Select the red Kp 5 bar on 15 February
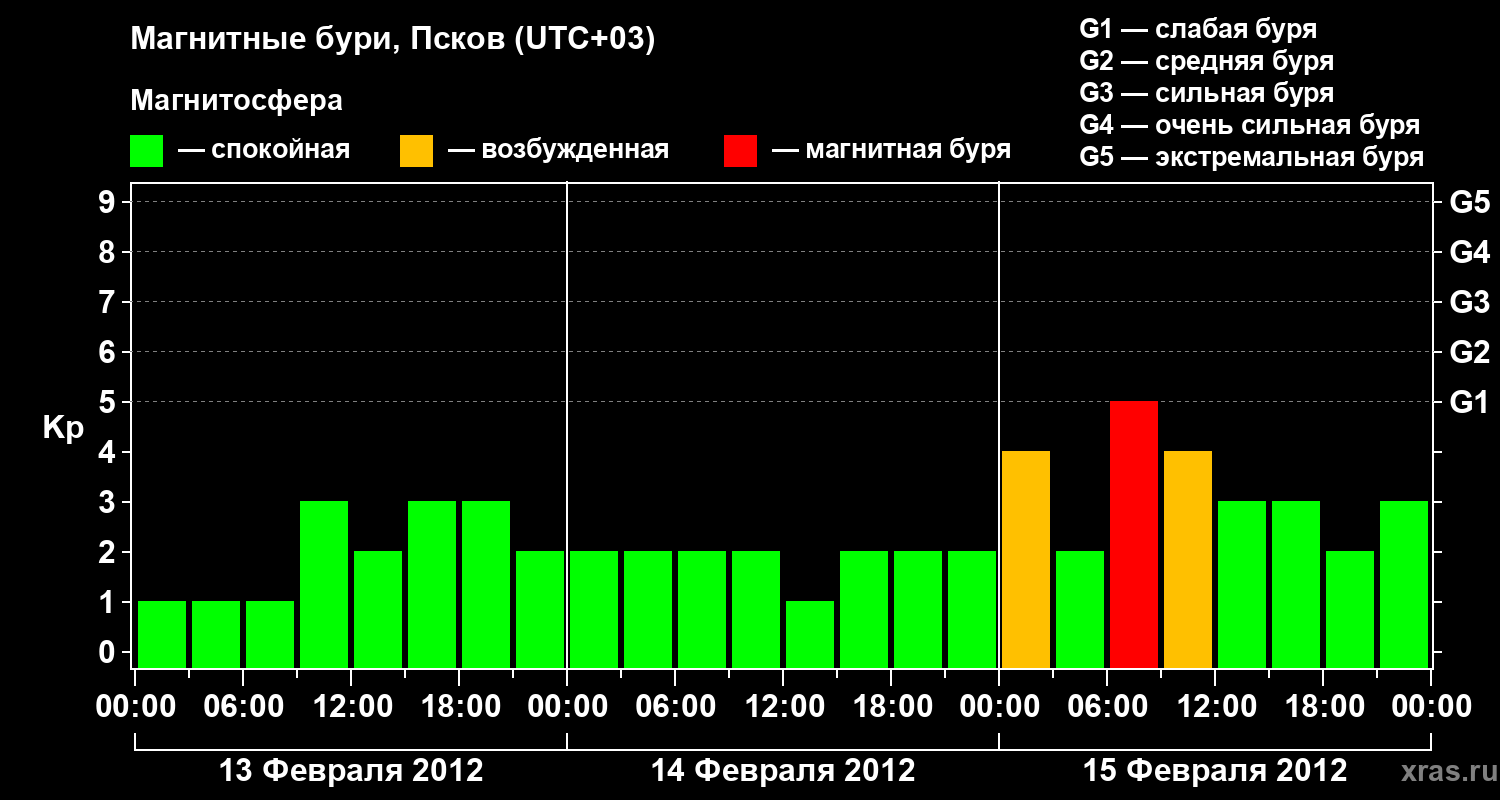 pos(1134,534)
